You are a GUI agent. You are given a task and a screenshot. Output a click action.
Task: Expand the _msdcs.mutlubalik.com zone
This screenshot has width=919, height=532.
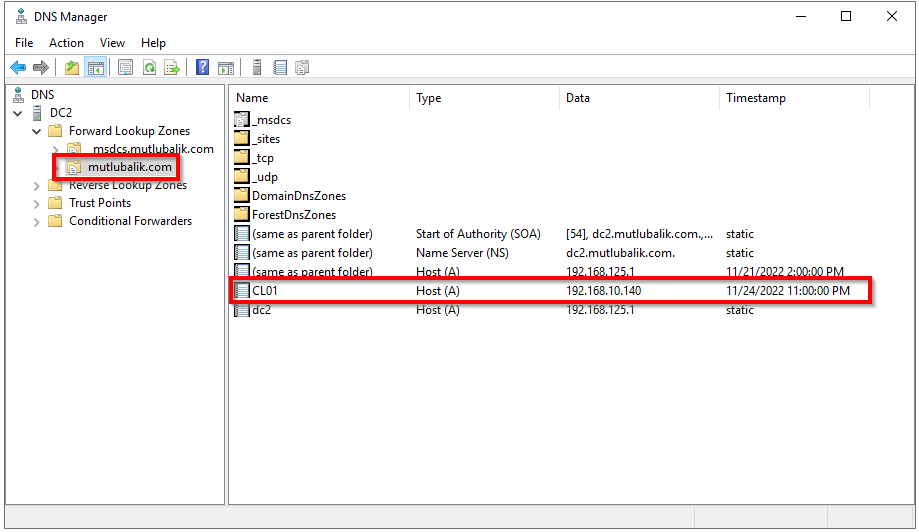(55, 149)
